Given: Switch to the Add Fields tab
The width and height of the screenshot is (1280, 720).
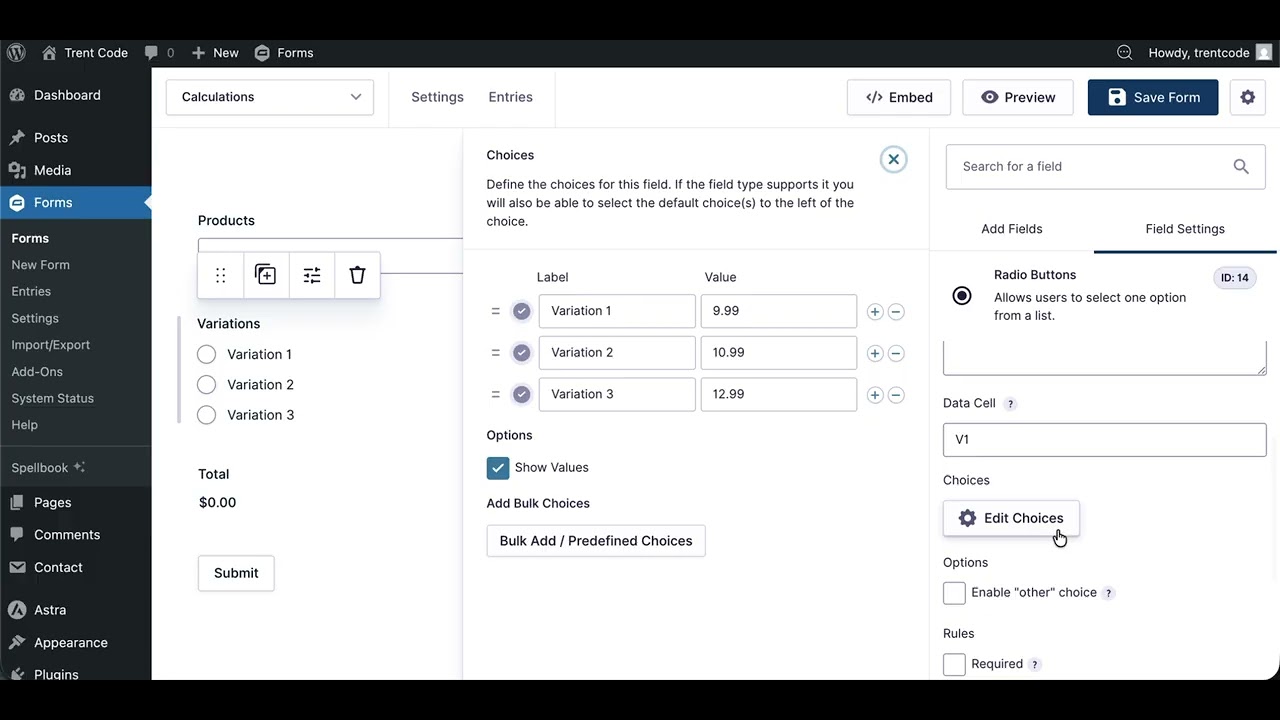Looking at the screenshot, I should (x=1012, y=229).
